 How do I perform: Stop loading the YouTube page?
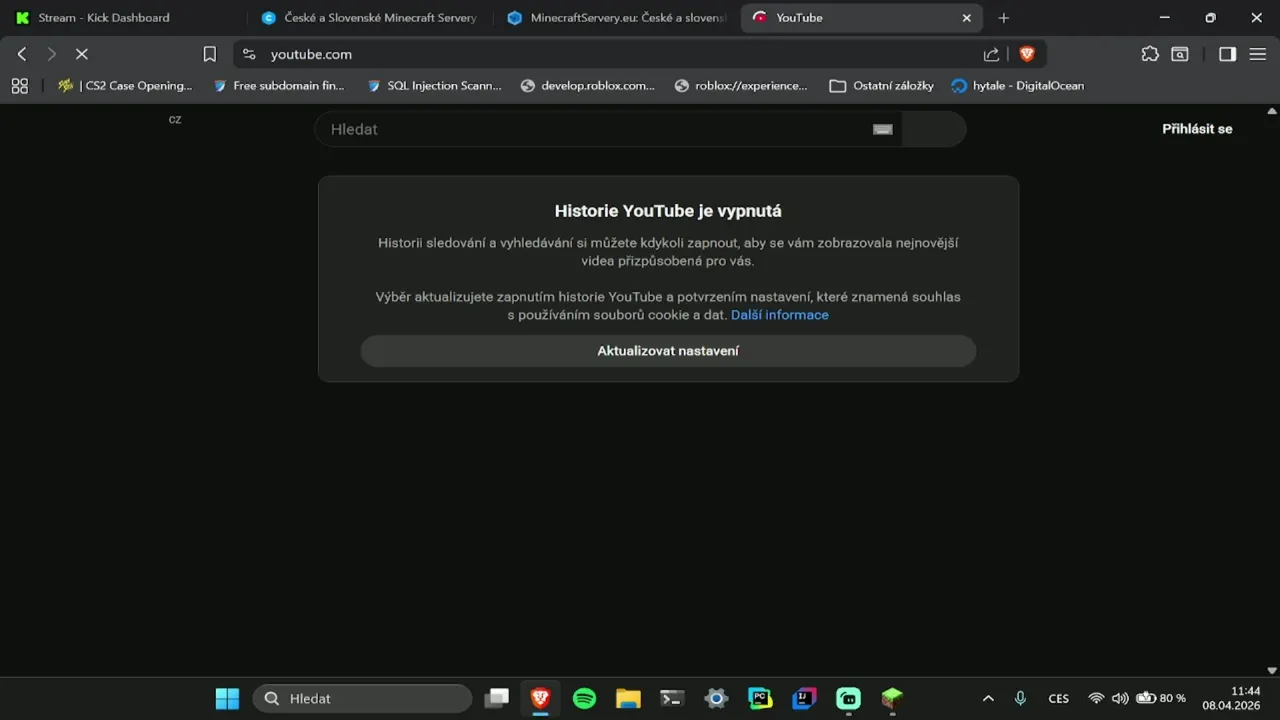coord(82,54)
